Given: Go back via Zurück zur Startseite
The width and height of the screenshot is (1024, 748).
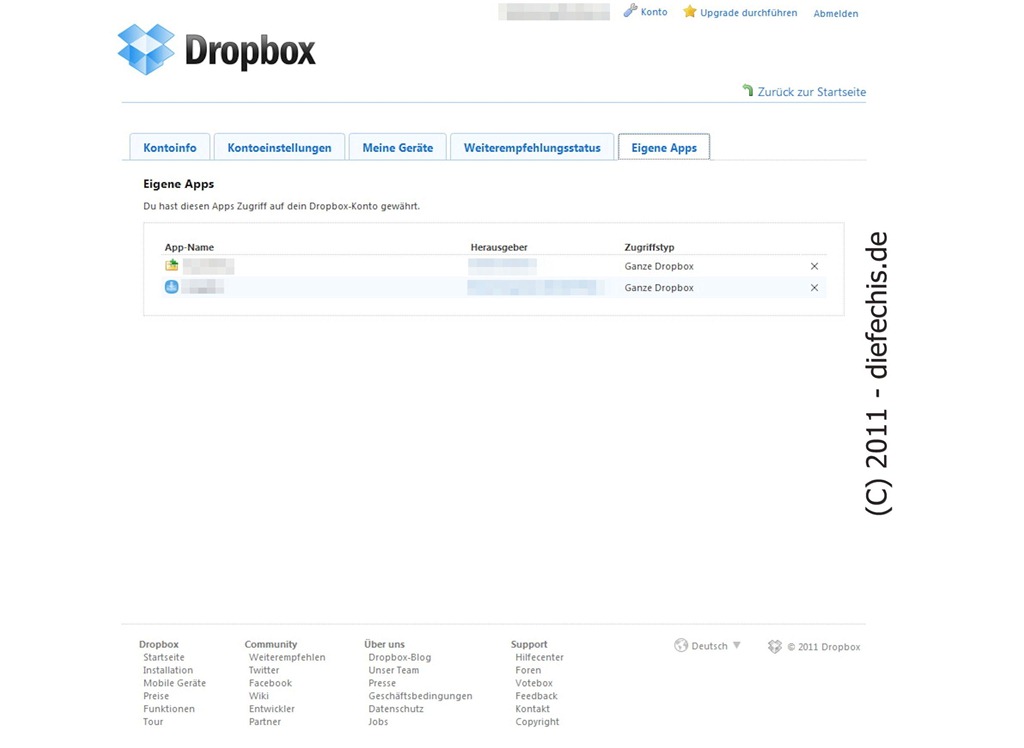Looking at the screenshot, I should [x=812, y=92].
